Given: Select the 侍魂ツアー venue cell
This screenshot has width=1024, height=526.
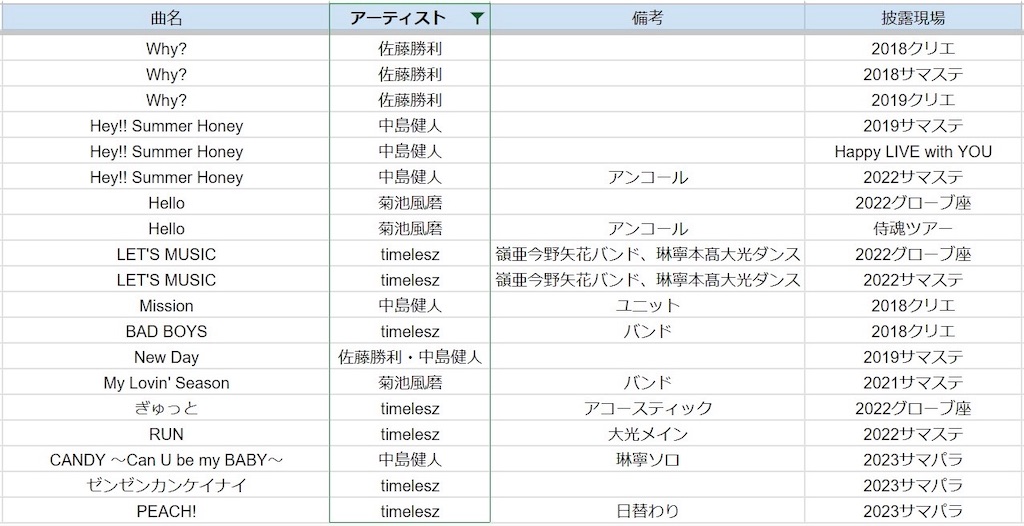Looking at the screenshot, I should [913, 229].
